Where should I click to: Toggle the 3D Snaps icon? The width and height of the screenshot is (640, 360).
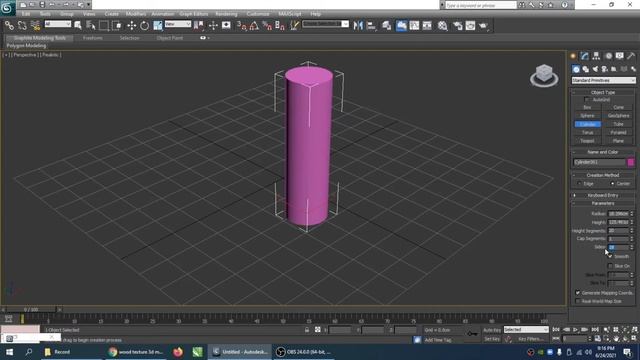(242, 26)
